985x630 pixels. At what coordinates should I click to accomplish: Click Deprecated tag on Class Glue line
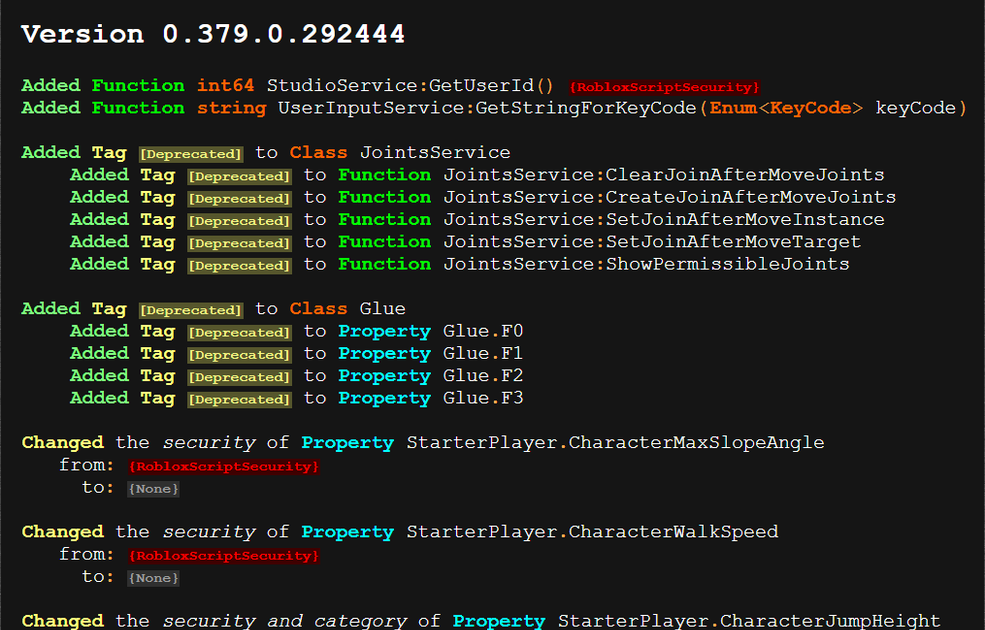pyautogui.click(x=191, y=310)
